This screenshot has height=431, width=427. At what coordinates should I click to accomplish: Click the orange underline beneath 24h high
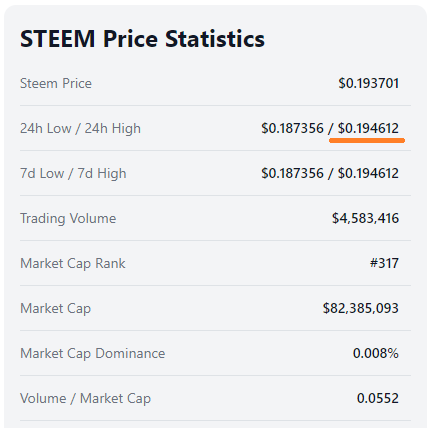(367, 141)
